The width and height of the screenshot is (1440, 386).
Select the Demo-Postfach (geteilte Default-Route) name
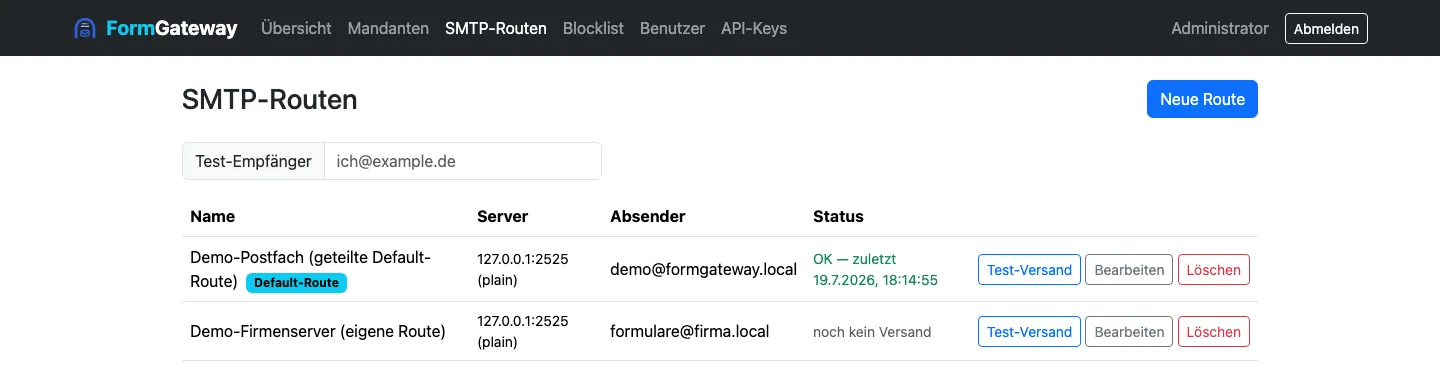click(x=310, y=269)
